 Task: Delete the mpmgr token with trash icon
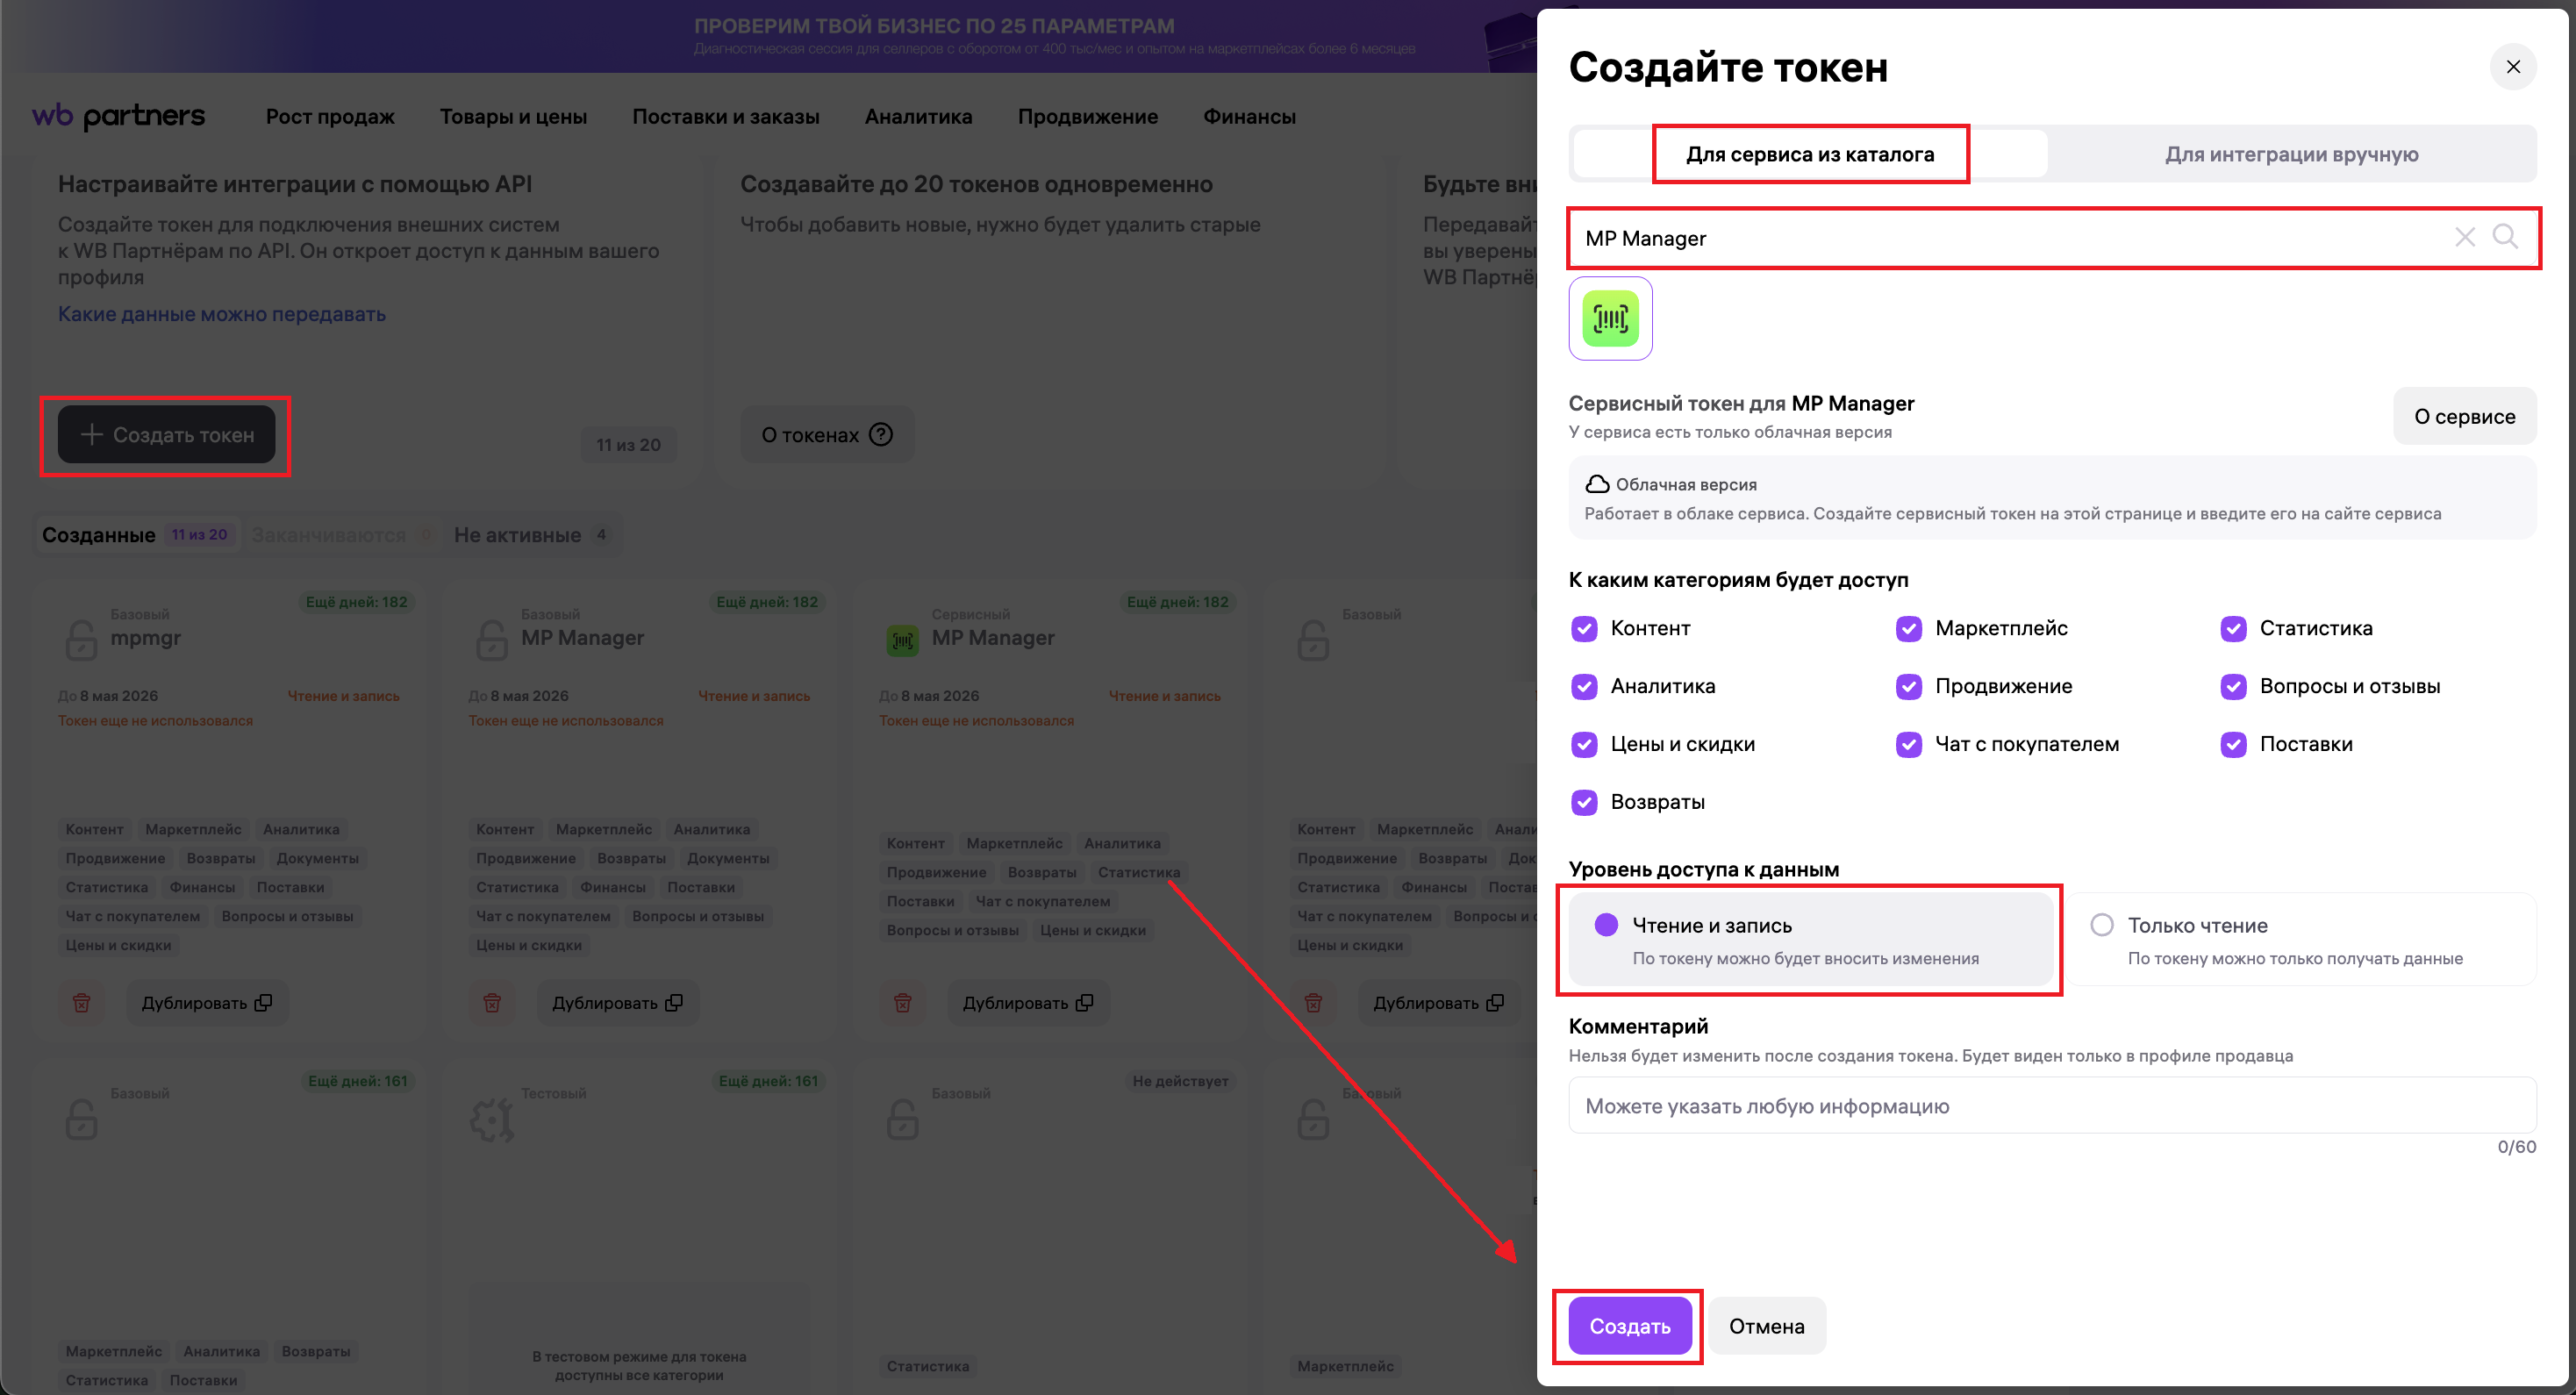pyautogui.click(x=82, y=1002)
